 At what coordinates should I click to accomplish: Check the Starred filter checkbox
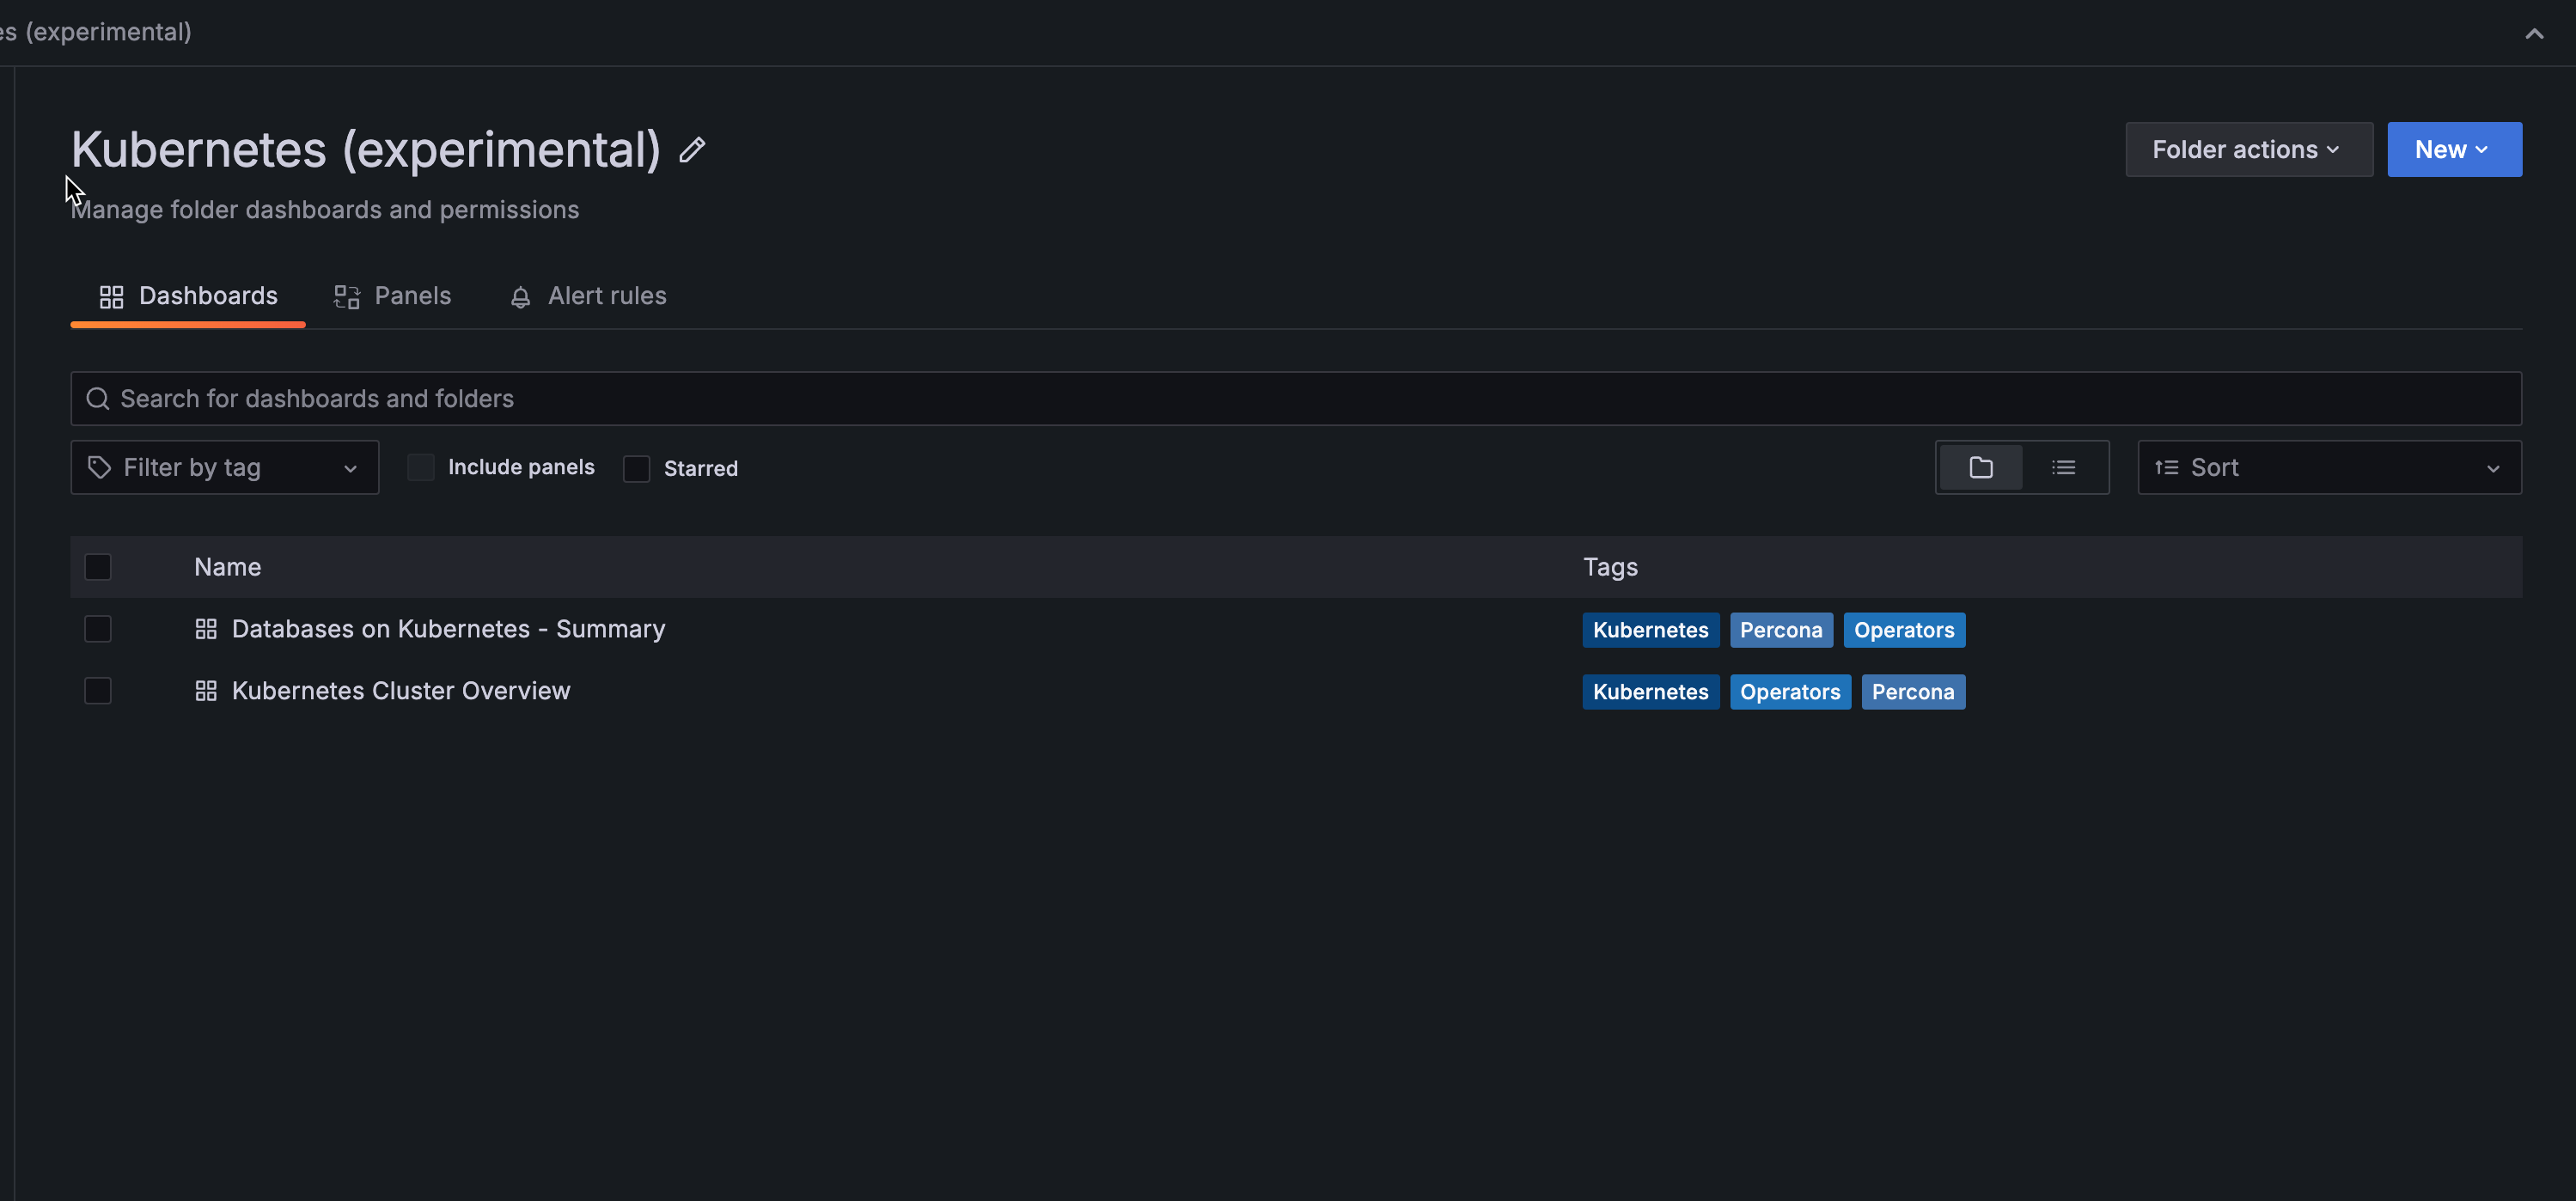point(637,468)
